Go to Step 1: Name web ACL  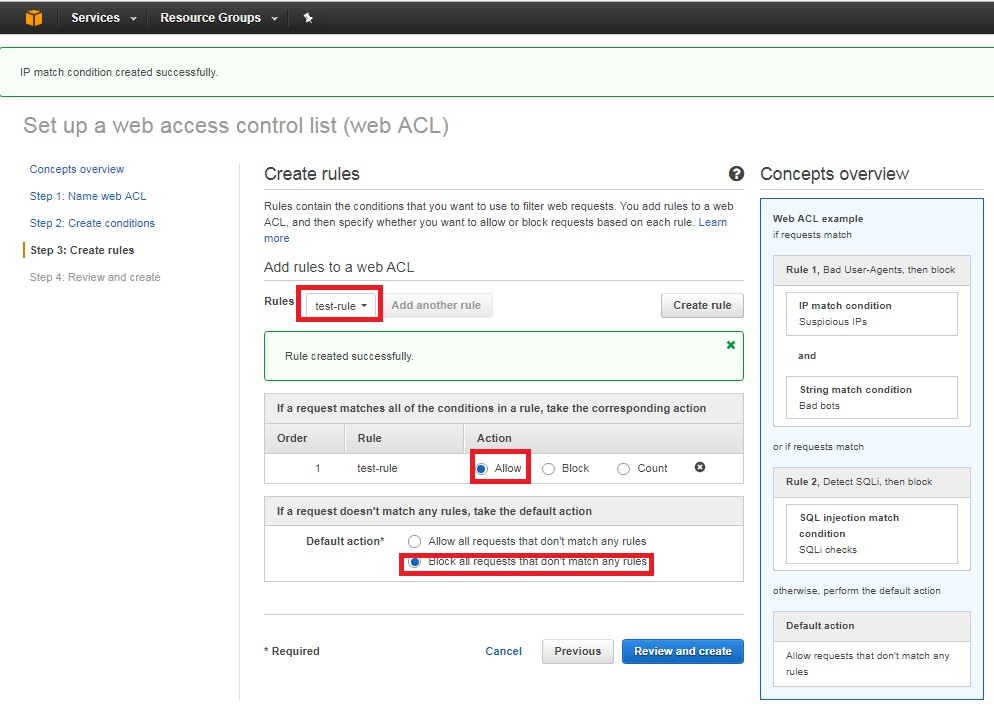click(88, 196)
